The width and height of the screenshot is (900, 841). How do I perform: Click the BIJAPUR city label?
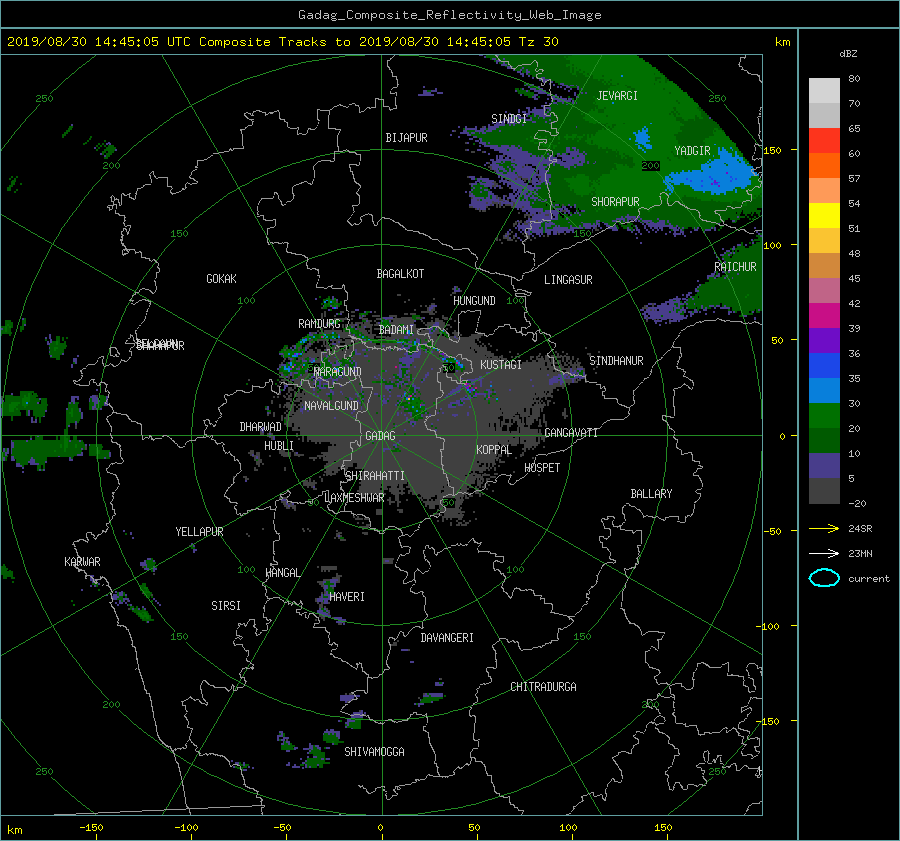click(406, 138)
